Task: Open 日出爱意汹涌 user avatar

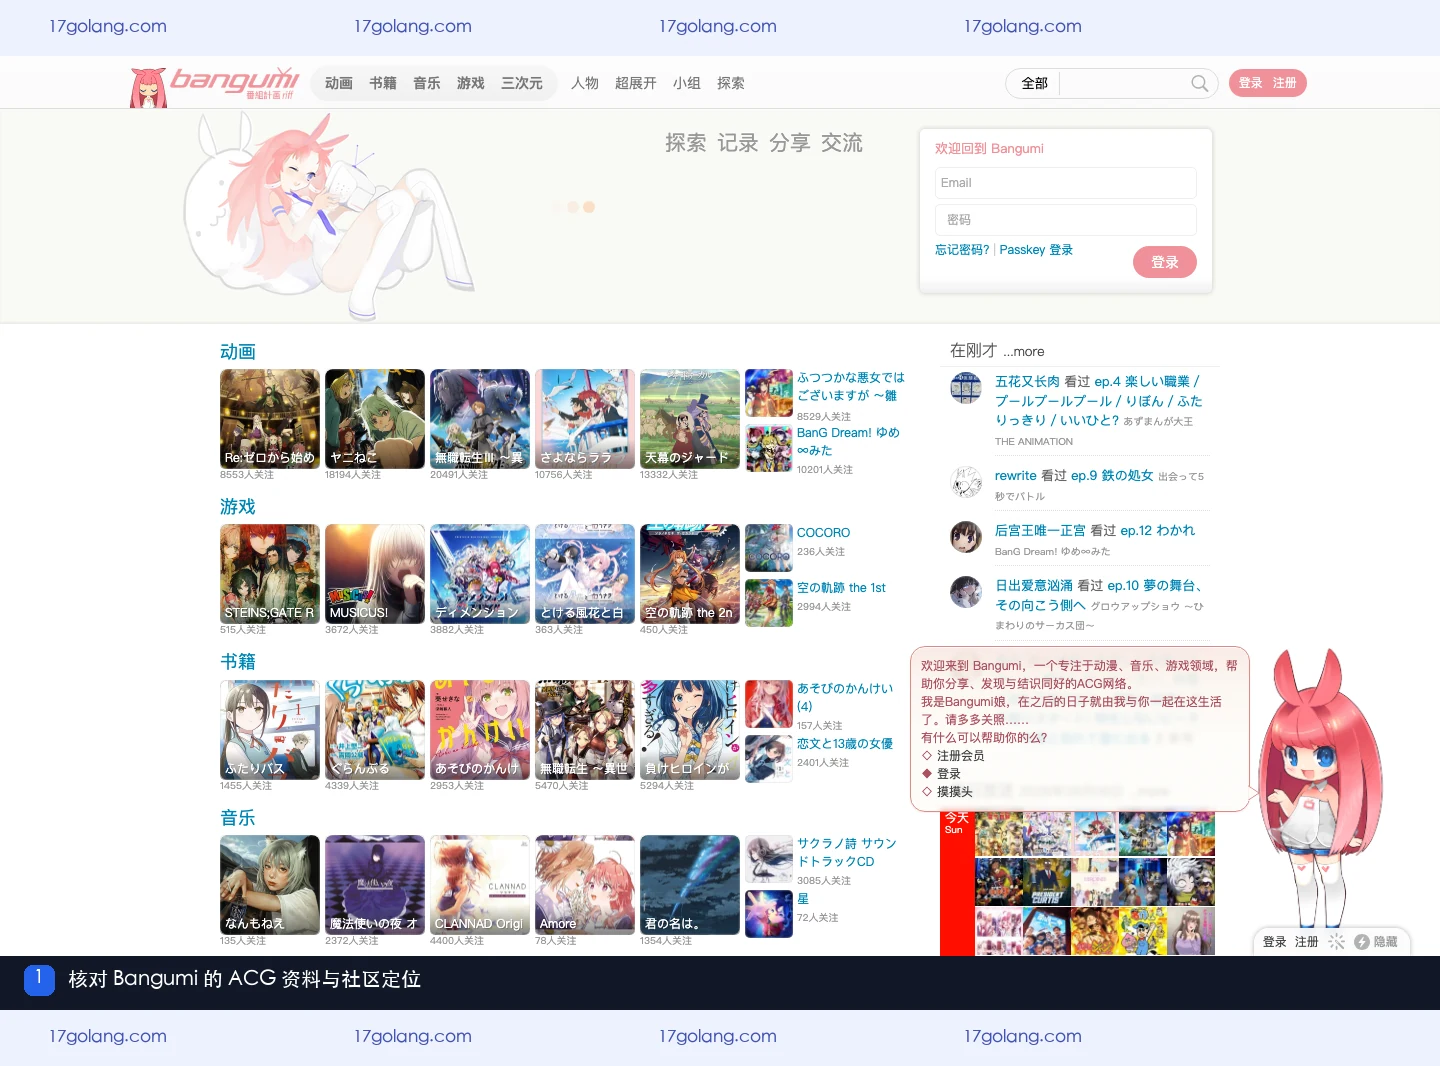Action: 966,591
